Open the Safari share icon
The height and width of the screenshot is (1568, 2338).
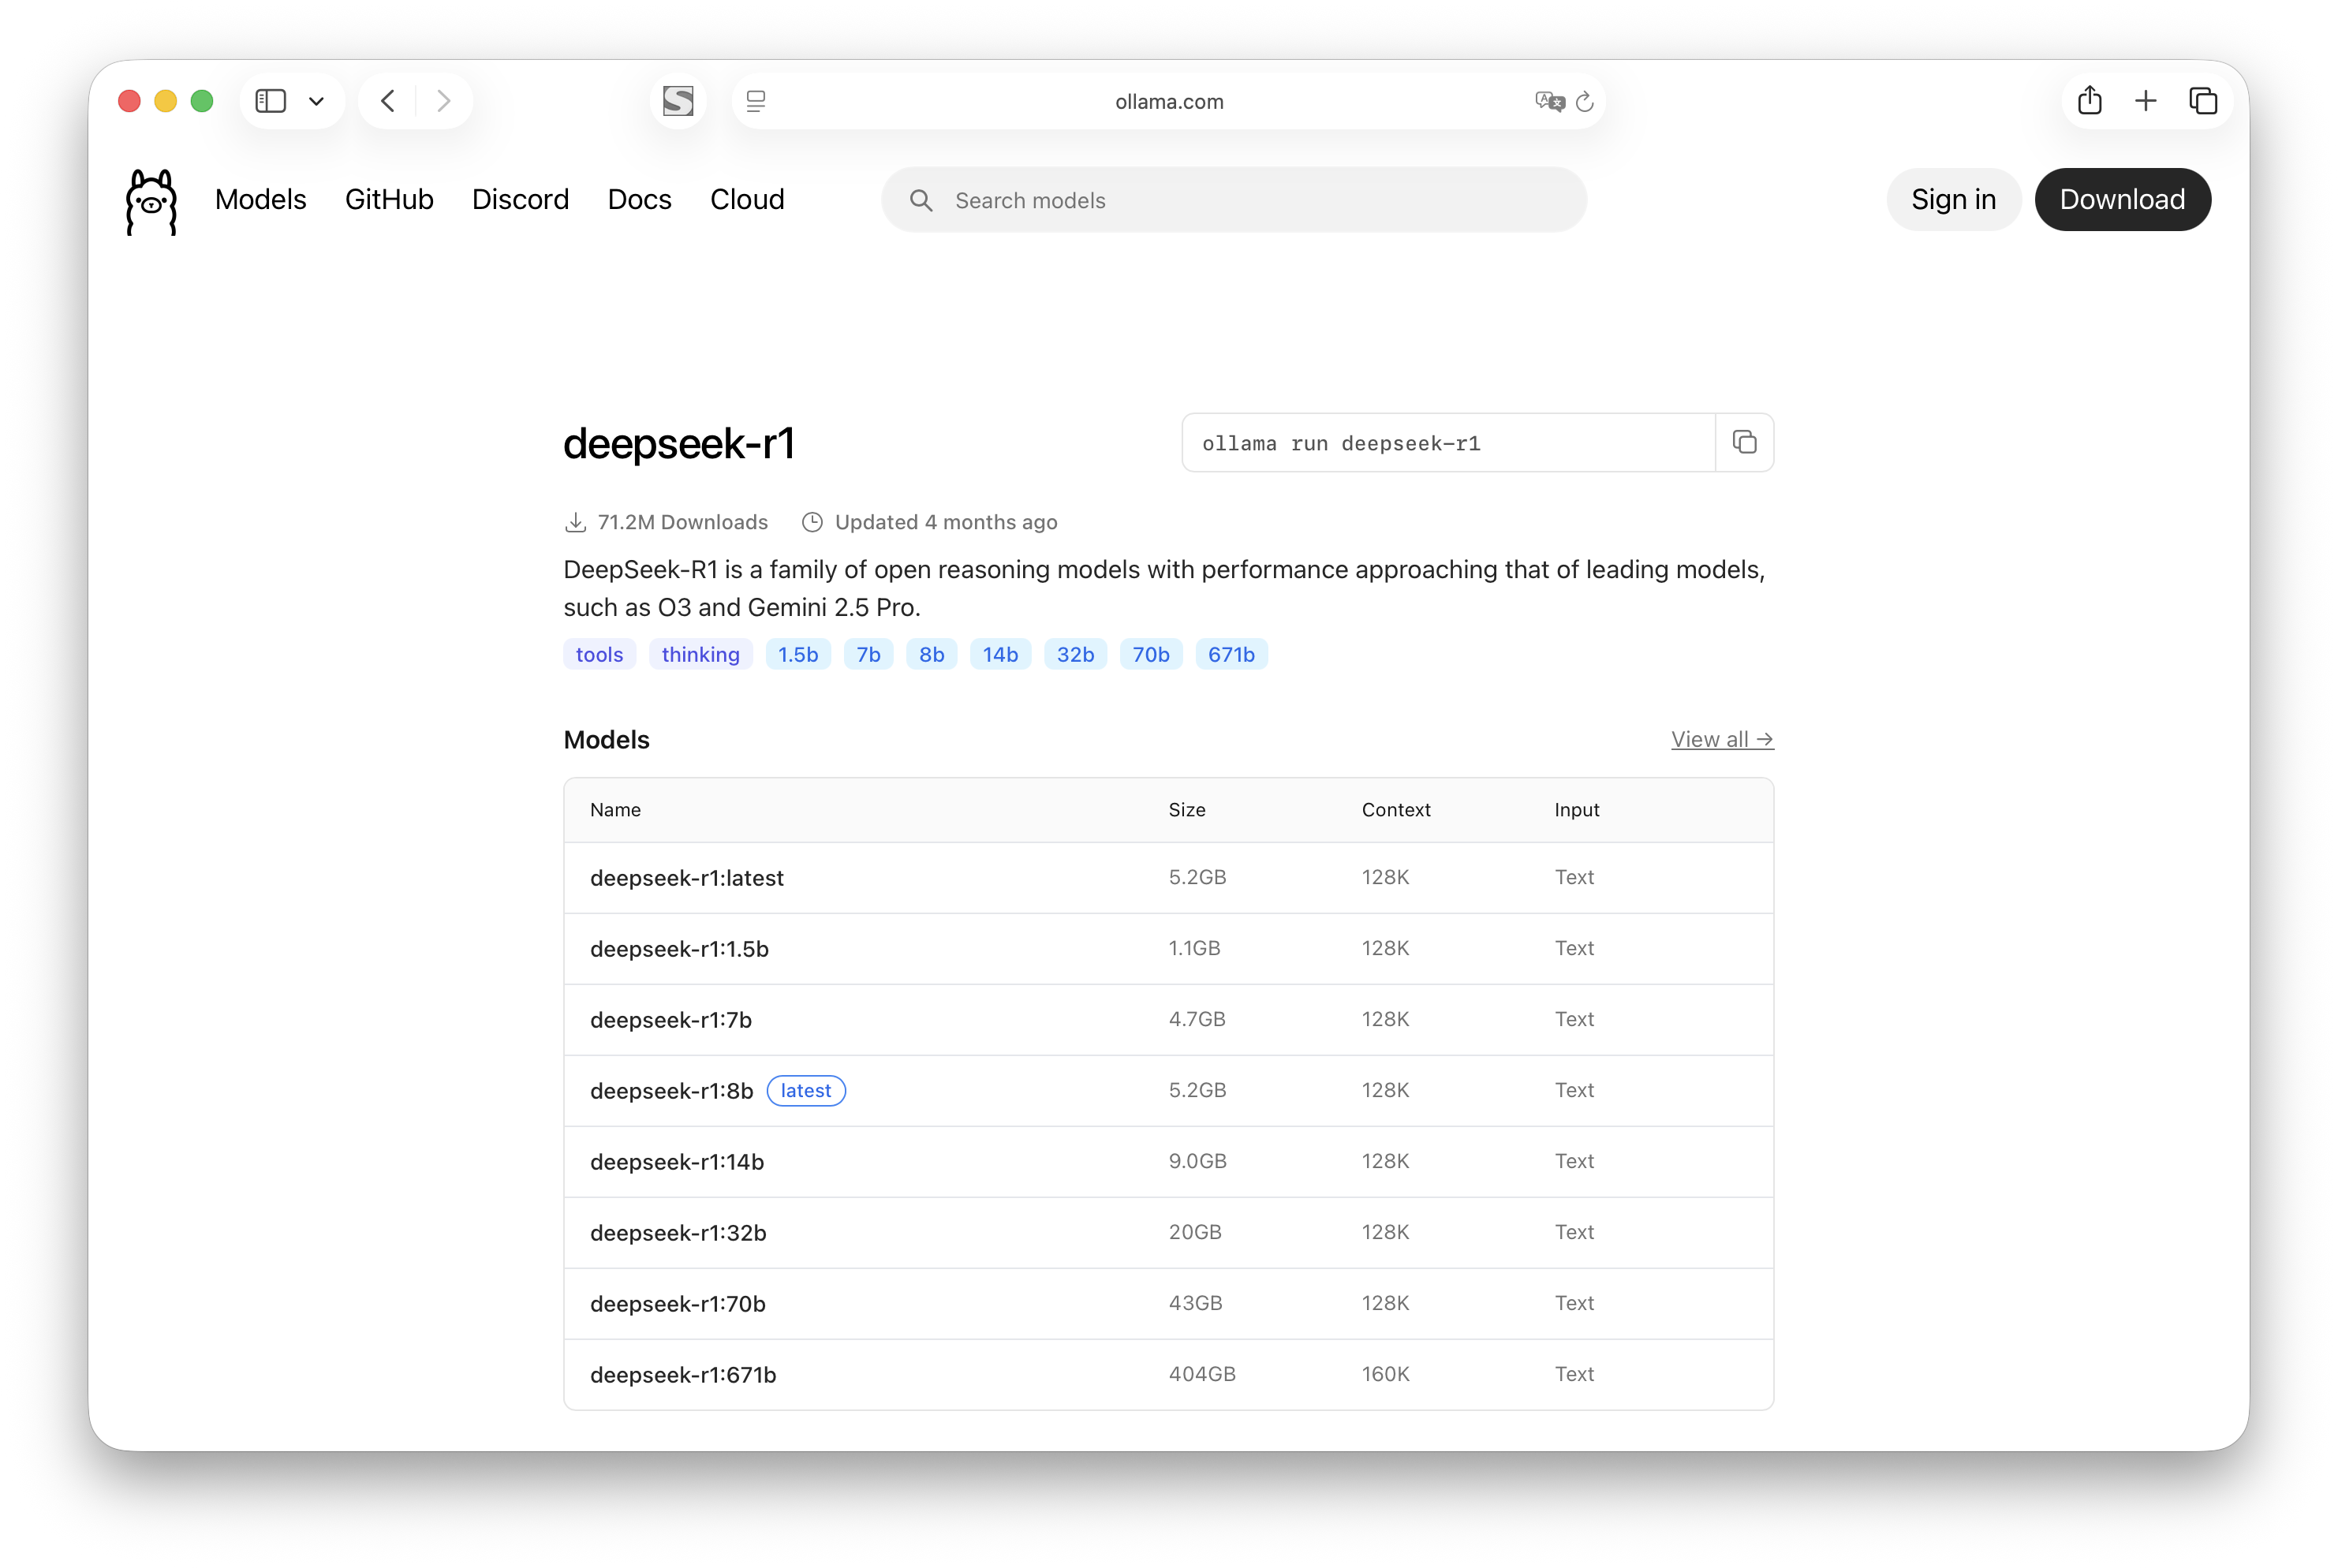point(2090,101)
